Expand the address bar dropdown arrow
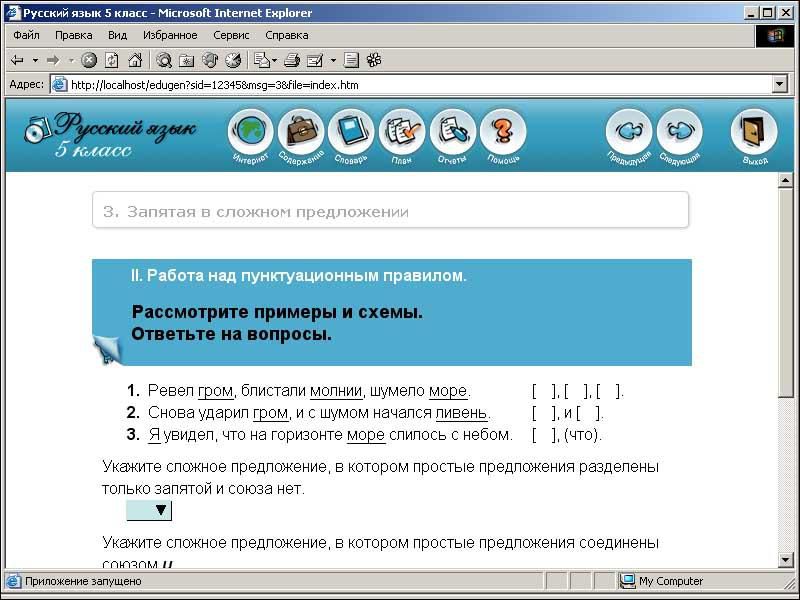The height and width of the screenshot is (600, 800). (780, 85)
